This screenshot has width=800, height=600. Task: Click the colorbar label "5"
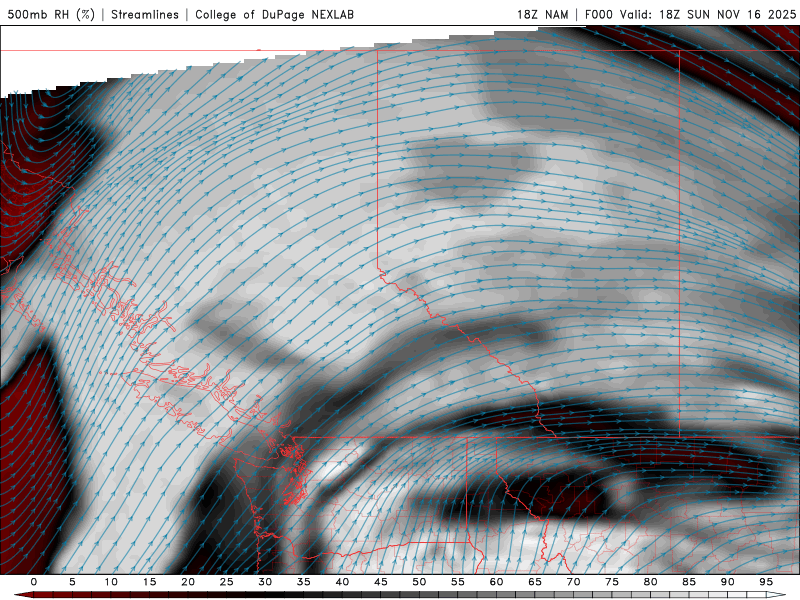72,582
